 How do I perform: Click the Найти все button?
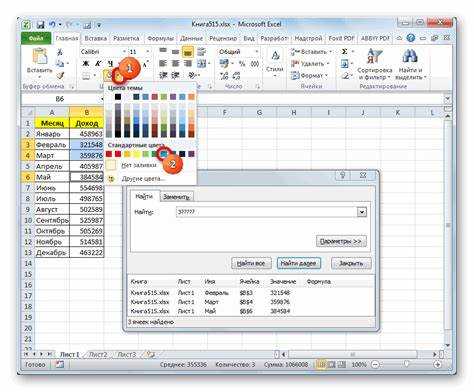coord(251,263)
